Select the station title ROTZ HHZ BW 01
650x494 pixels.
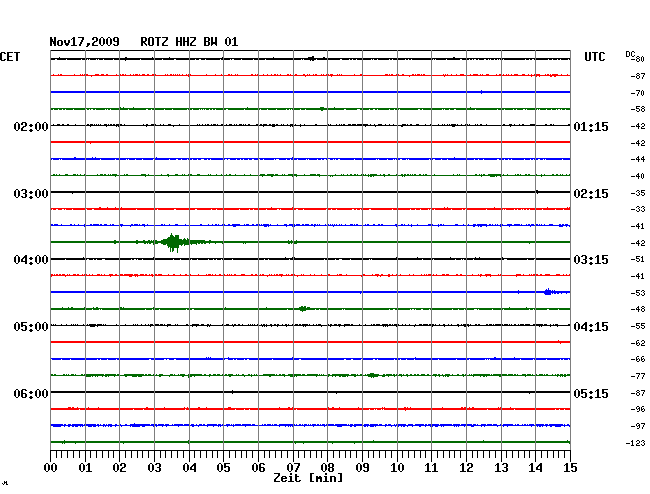pyautogui.click(x=189, y=42)
